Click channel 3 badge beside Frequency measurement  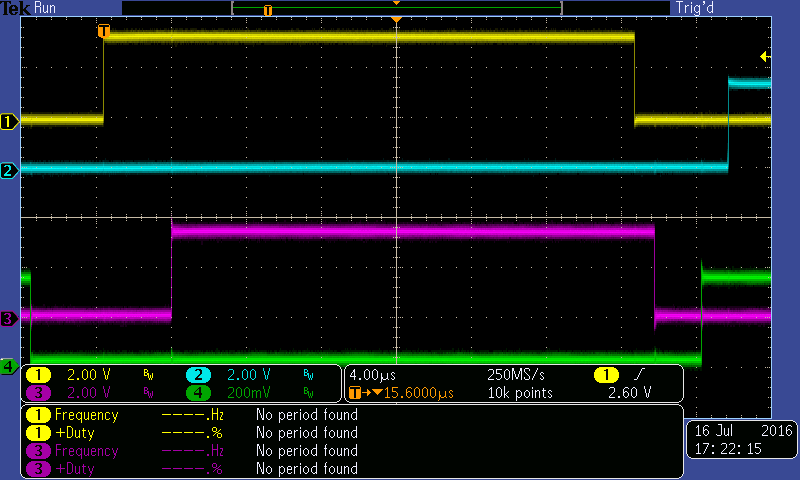click(38, 451)
